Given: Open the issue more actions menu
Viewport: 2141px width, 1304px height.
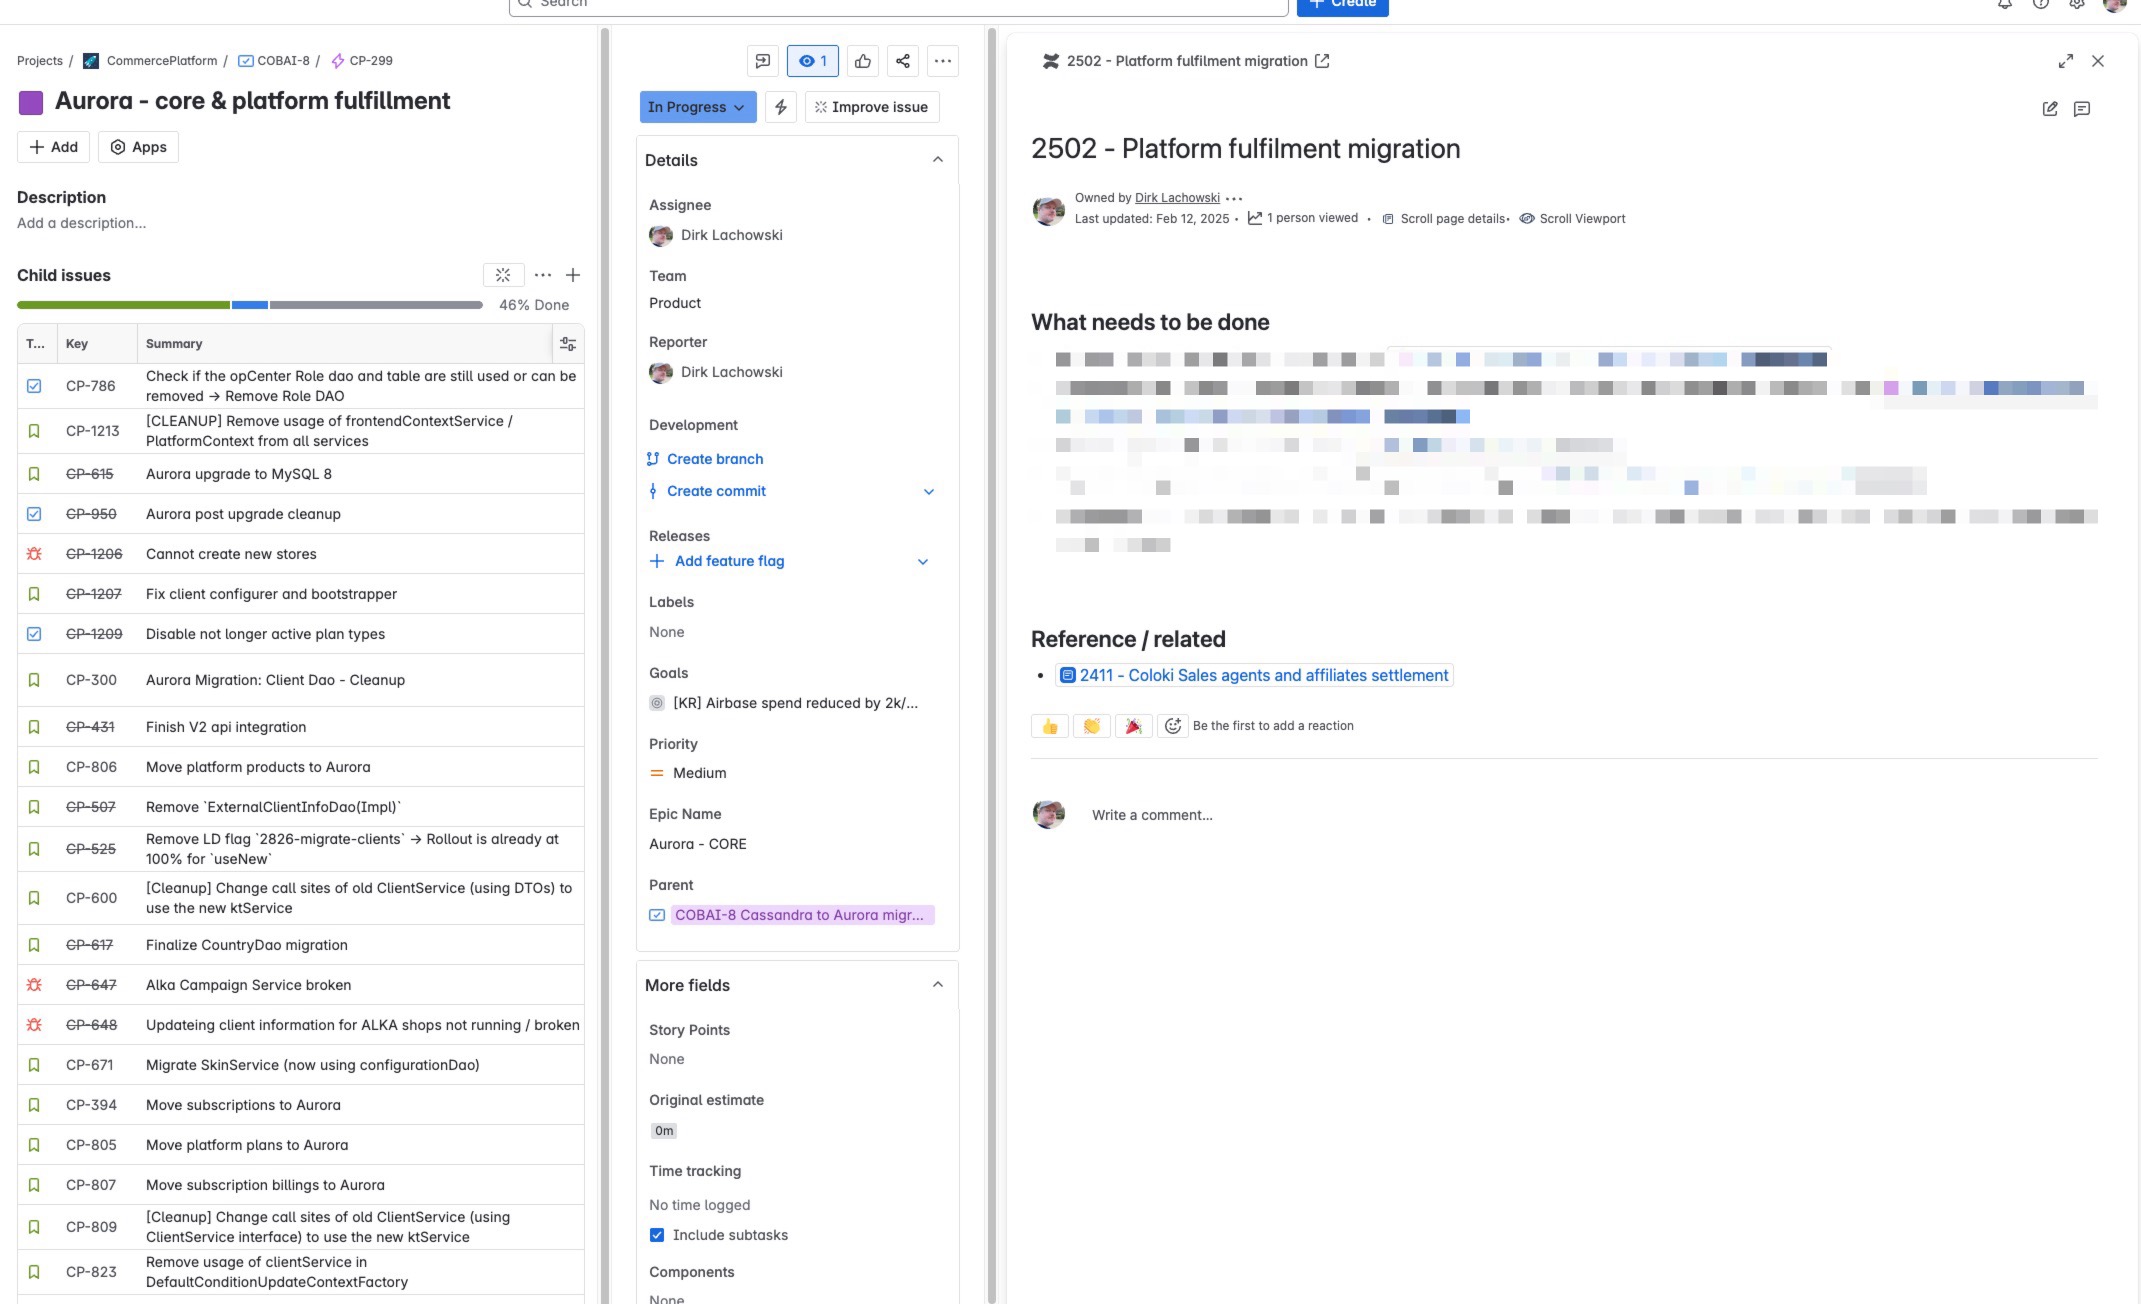Looking at the screenshot, I should click(x=942, y=61).
